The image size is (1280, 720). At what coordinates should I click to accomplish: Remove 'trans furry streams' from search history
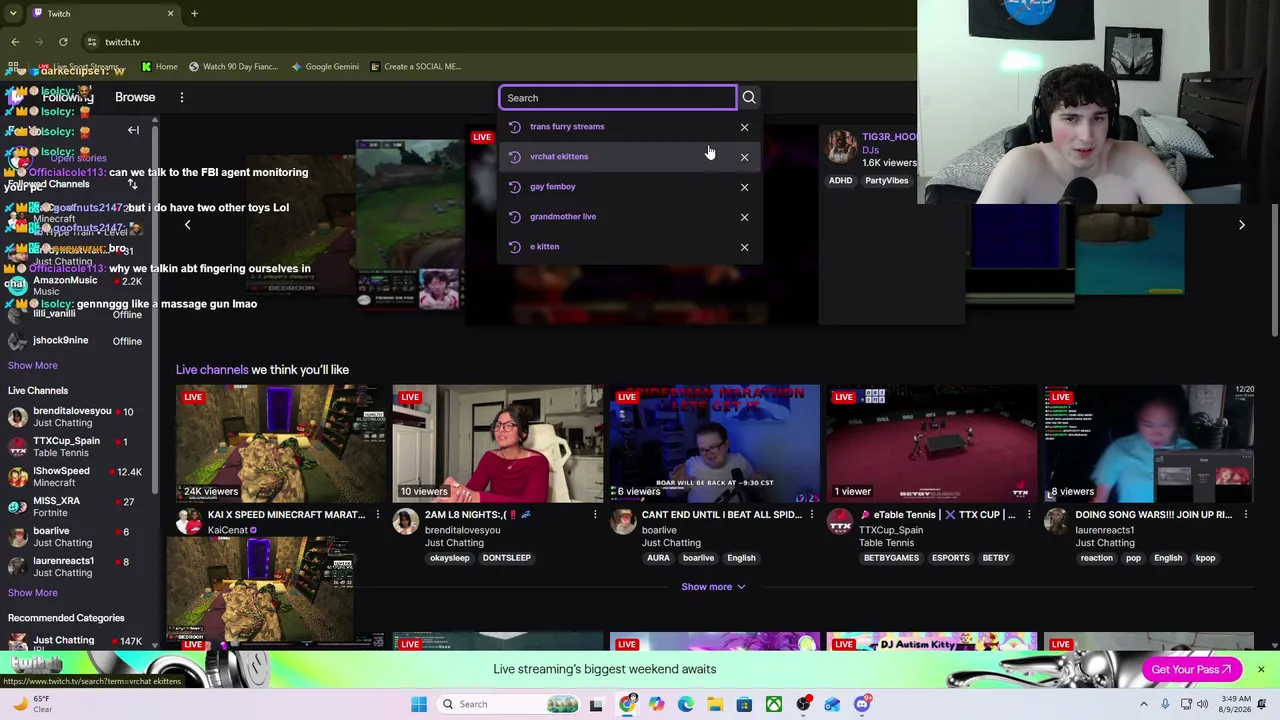744,127
